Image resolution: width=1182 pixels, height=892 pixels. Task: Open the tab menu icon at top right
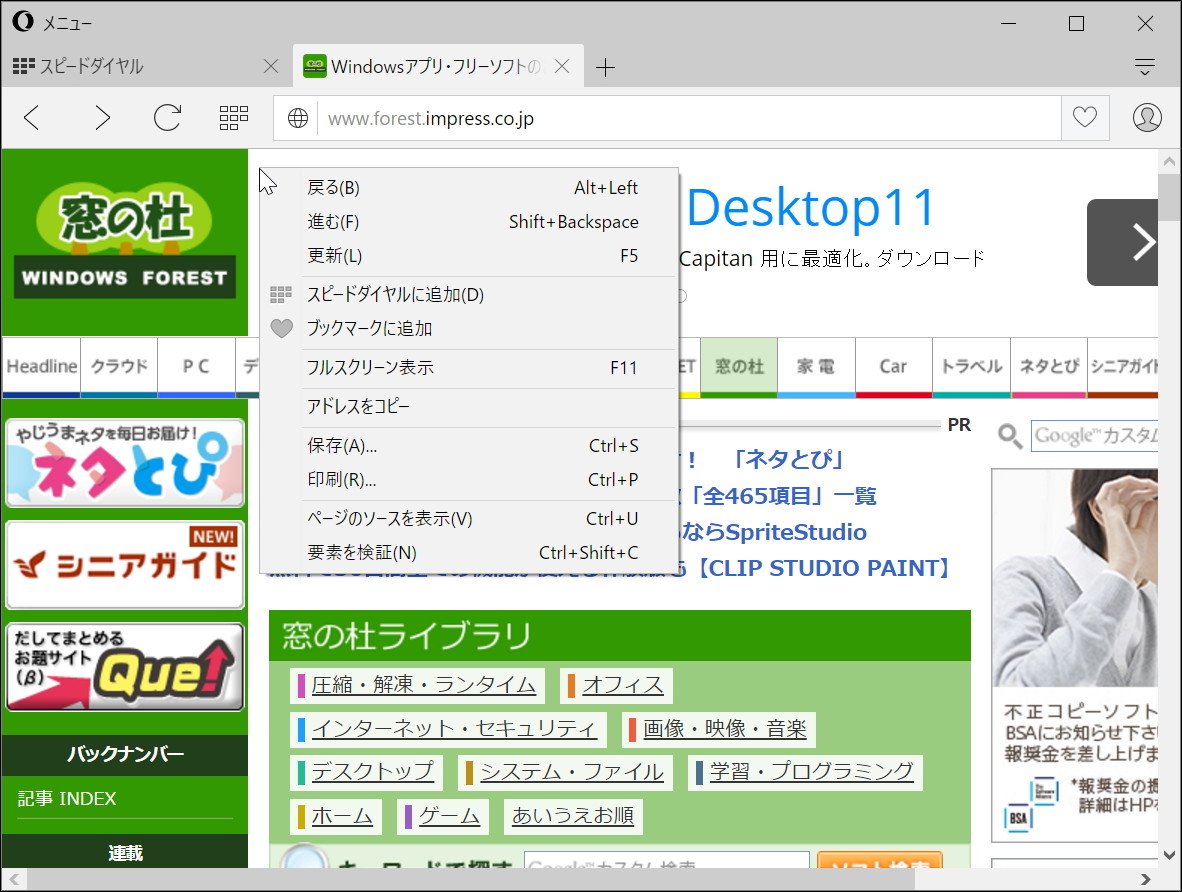click(1143, 65)
